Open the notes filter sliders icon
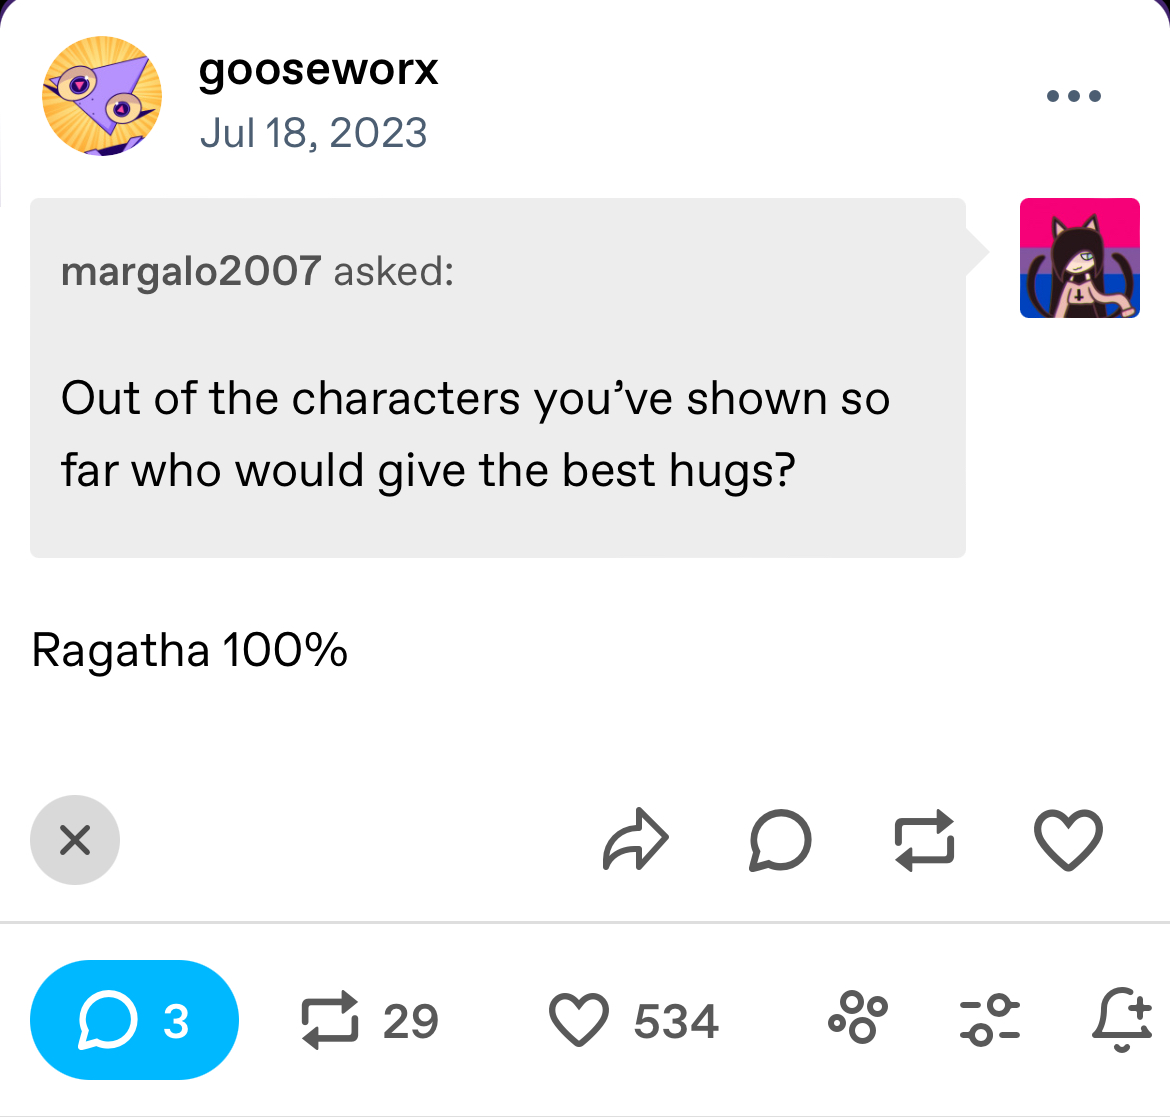 click(989, 1019)
